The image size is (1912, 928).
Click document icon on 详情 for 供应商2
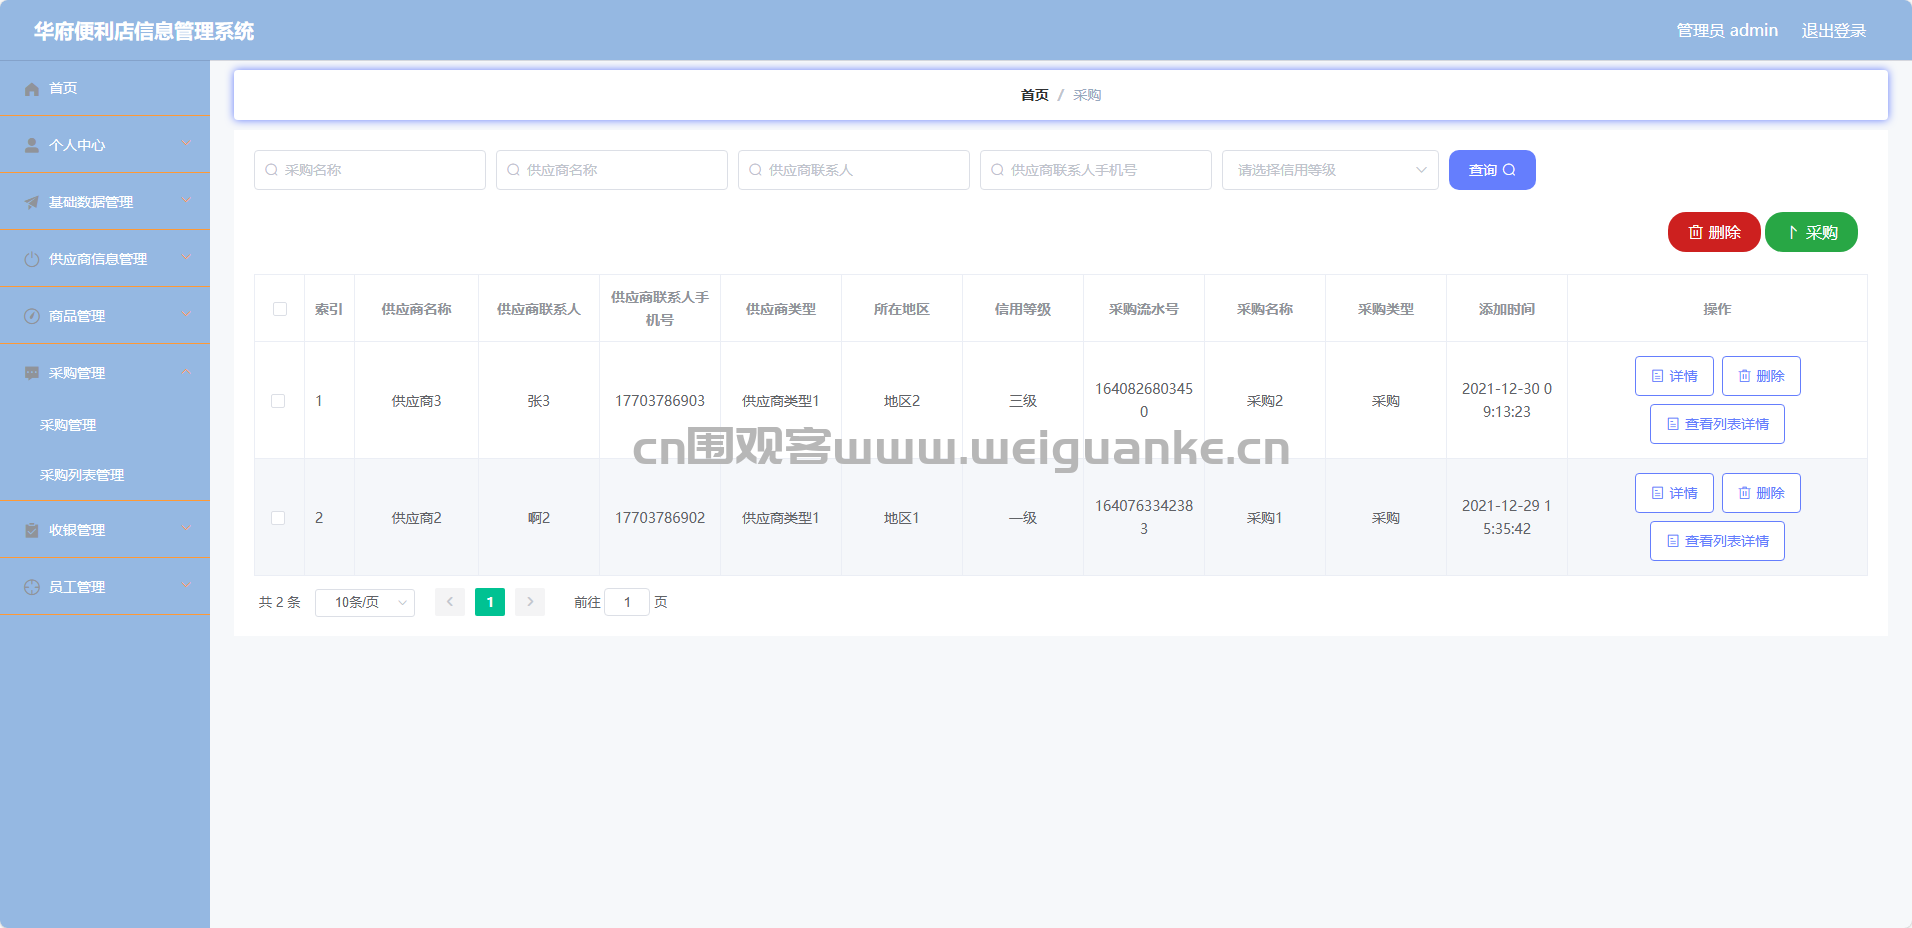click(x=1657, y=493)
